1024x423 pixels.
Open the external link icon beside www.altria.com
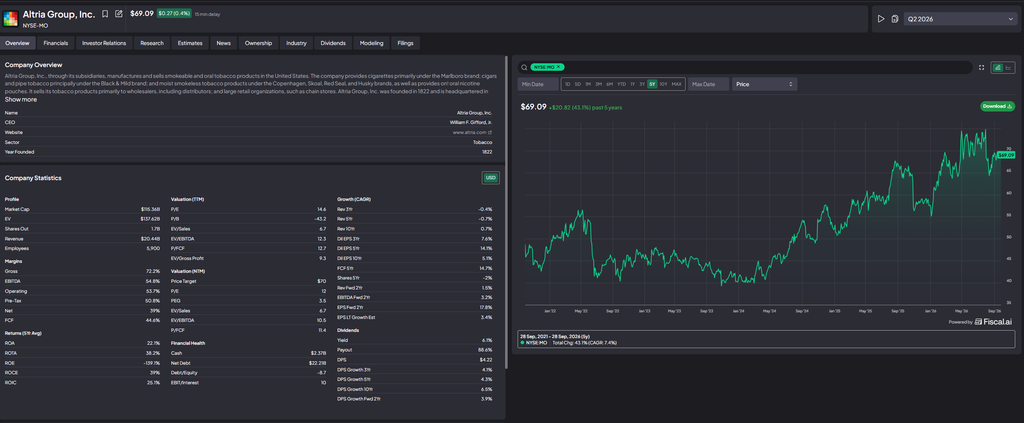tap(490, 133)
